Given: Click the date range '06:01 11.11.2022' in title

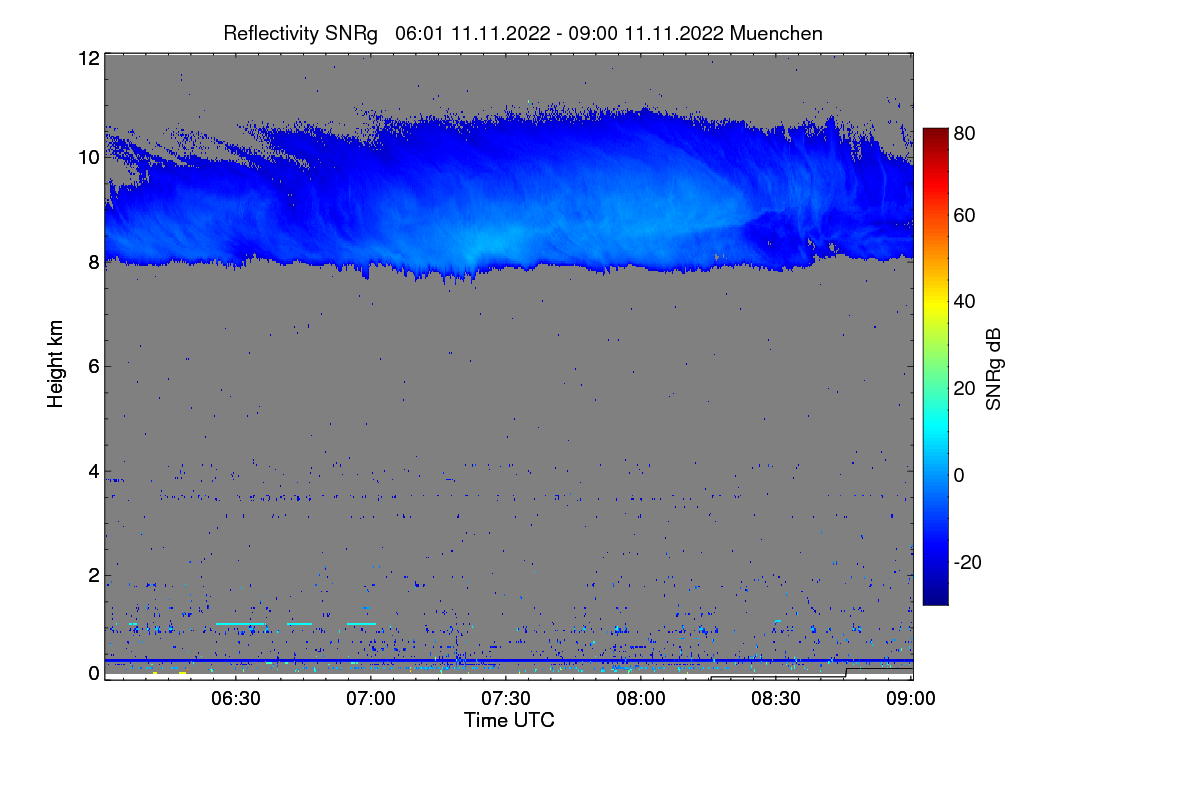Looking at the screenshot, I should coord(472,33).
